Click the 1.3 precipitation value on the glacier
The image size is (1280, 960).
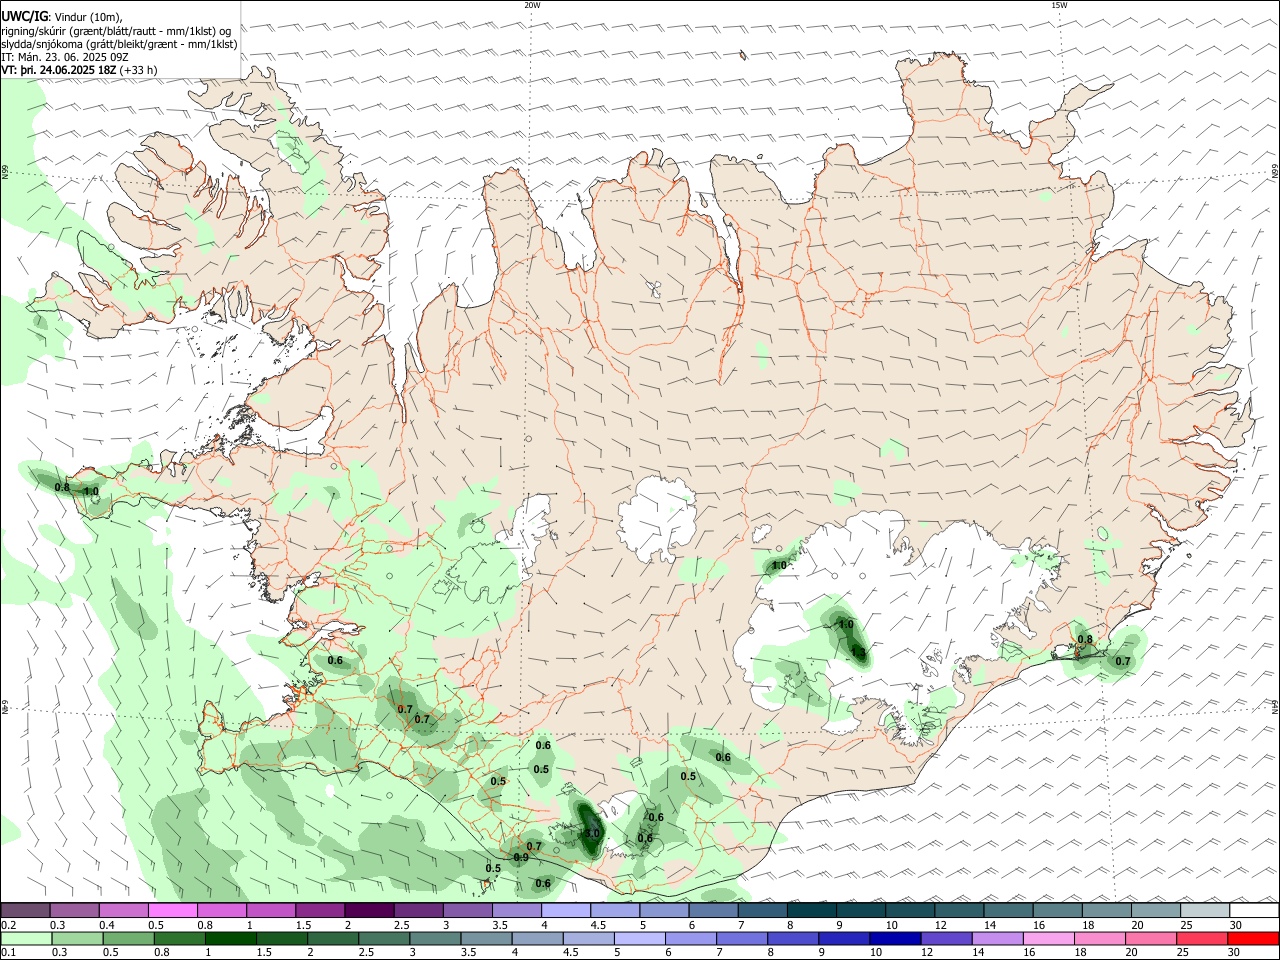coord(858,653)
